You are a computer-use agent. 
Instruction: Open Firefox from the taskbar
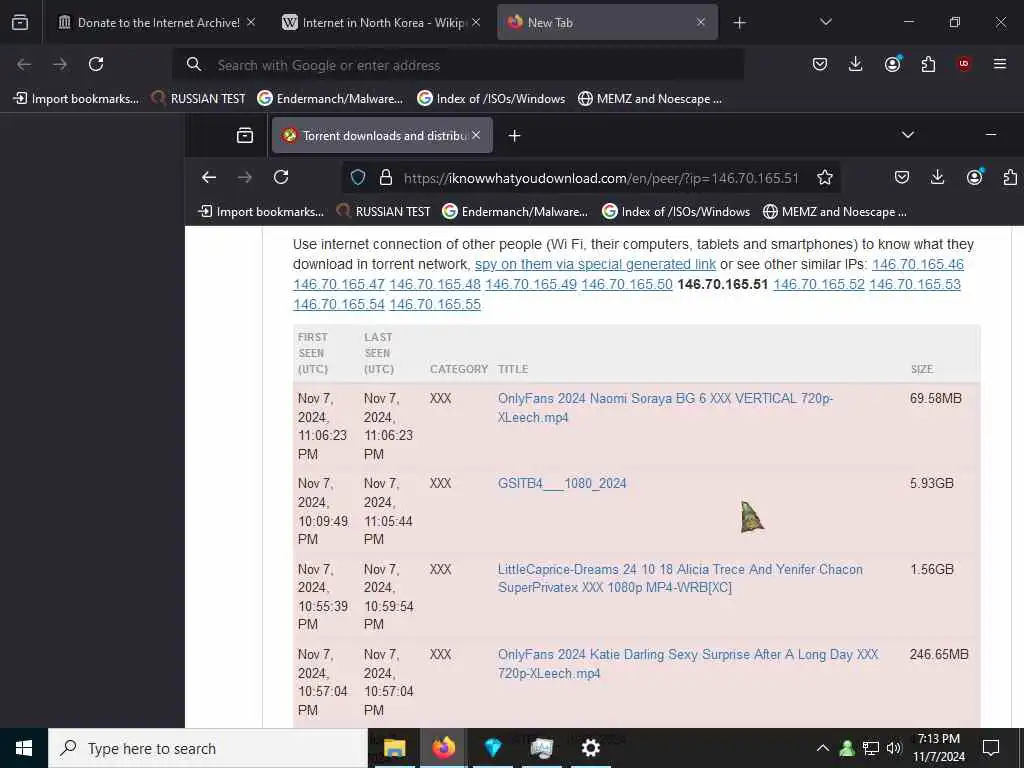[x=443, y=748]
